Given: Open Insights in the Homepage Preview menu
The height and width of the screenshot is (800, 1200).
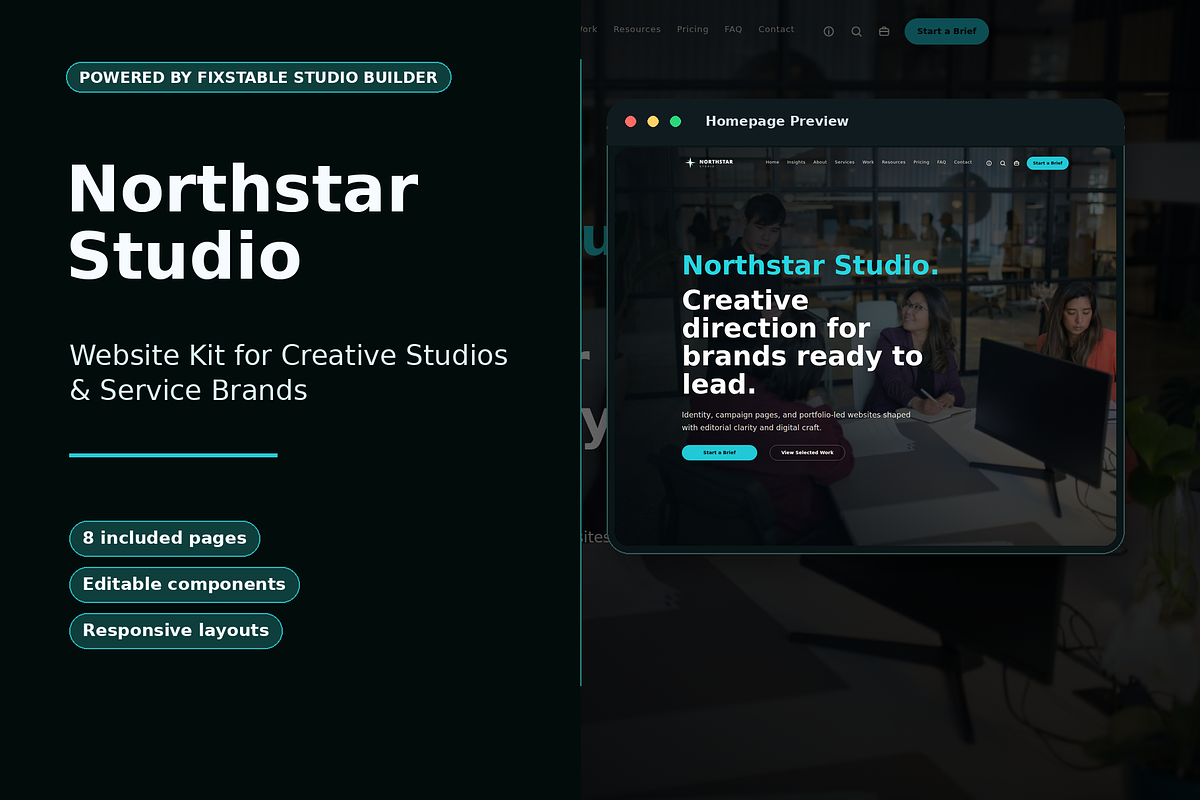Looking at the screenshot, I should click(x=796, y=162).
